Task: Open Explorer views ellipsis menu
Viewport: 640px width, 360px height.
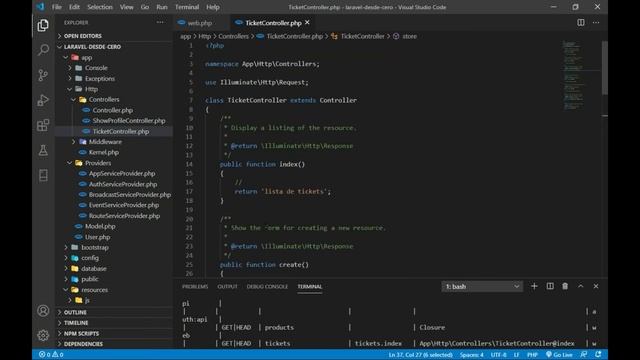Action: pyautogui.click(x=160, y=22)
